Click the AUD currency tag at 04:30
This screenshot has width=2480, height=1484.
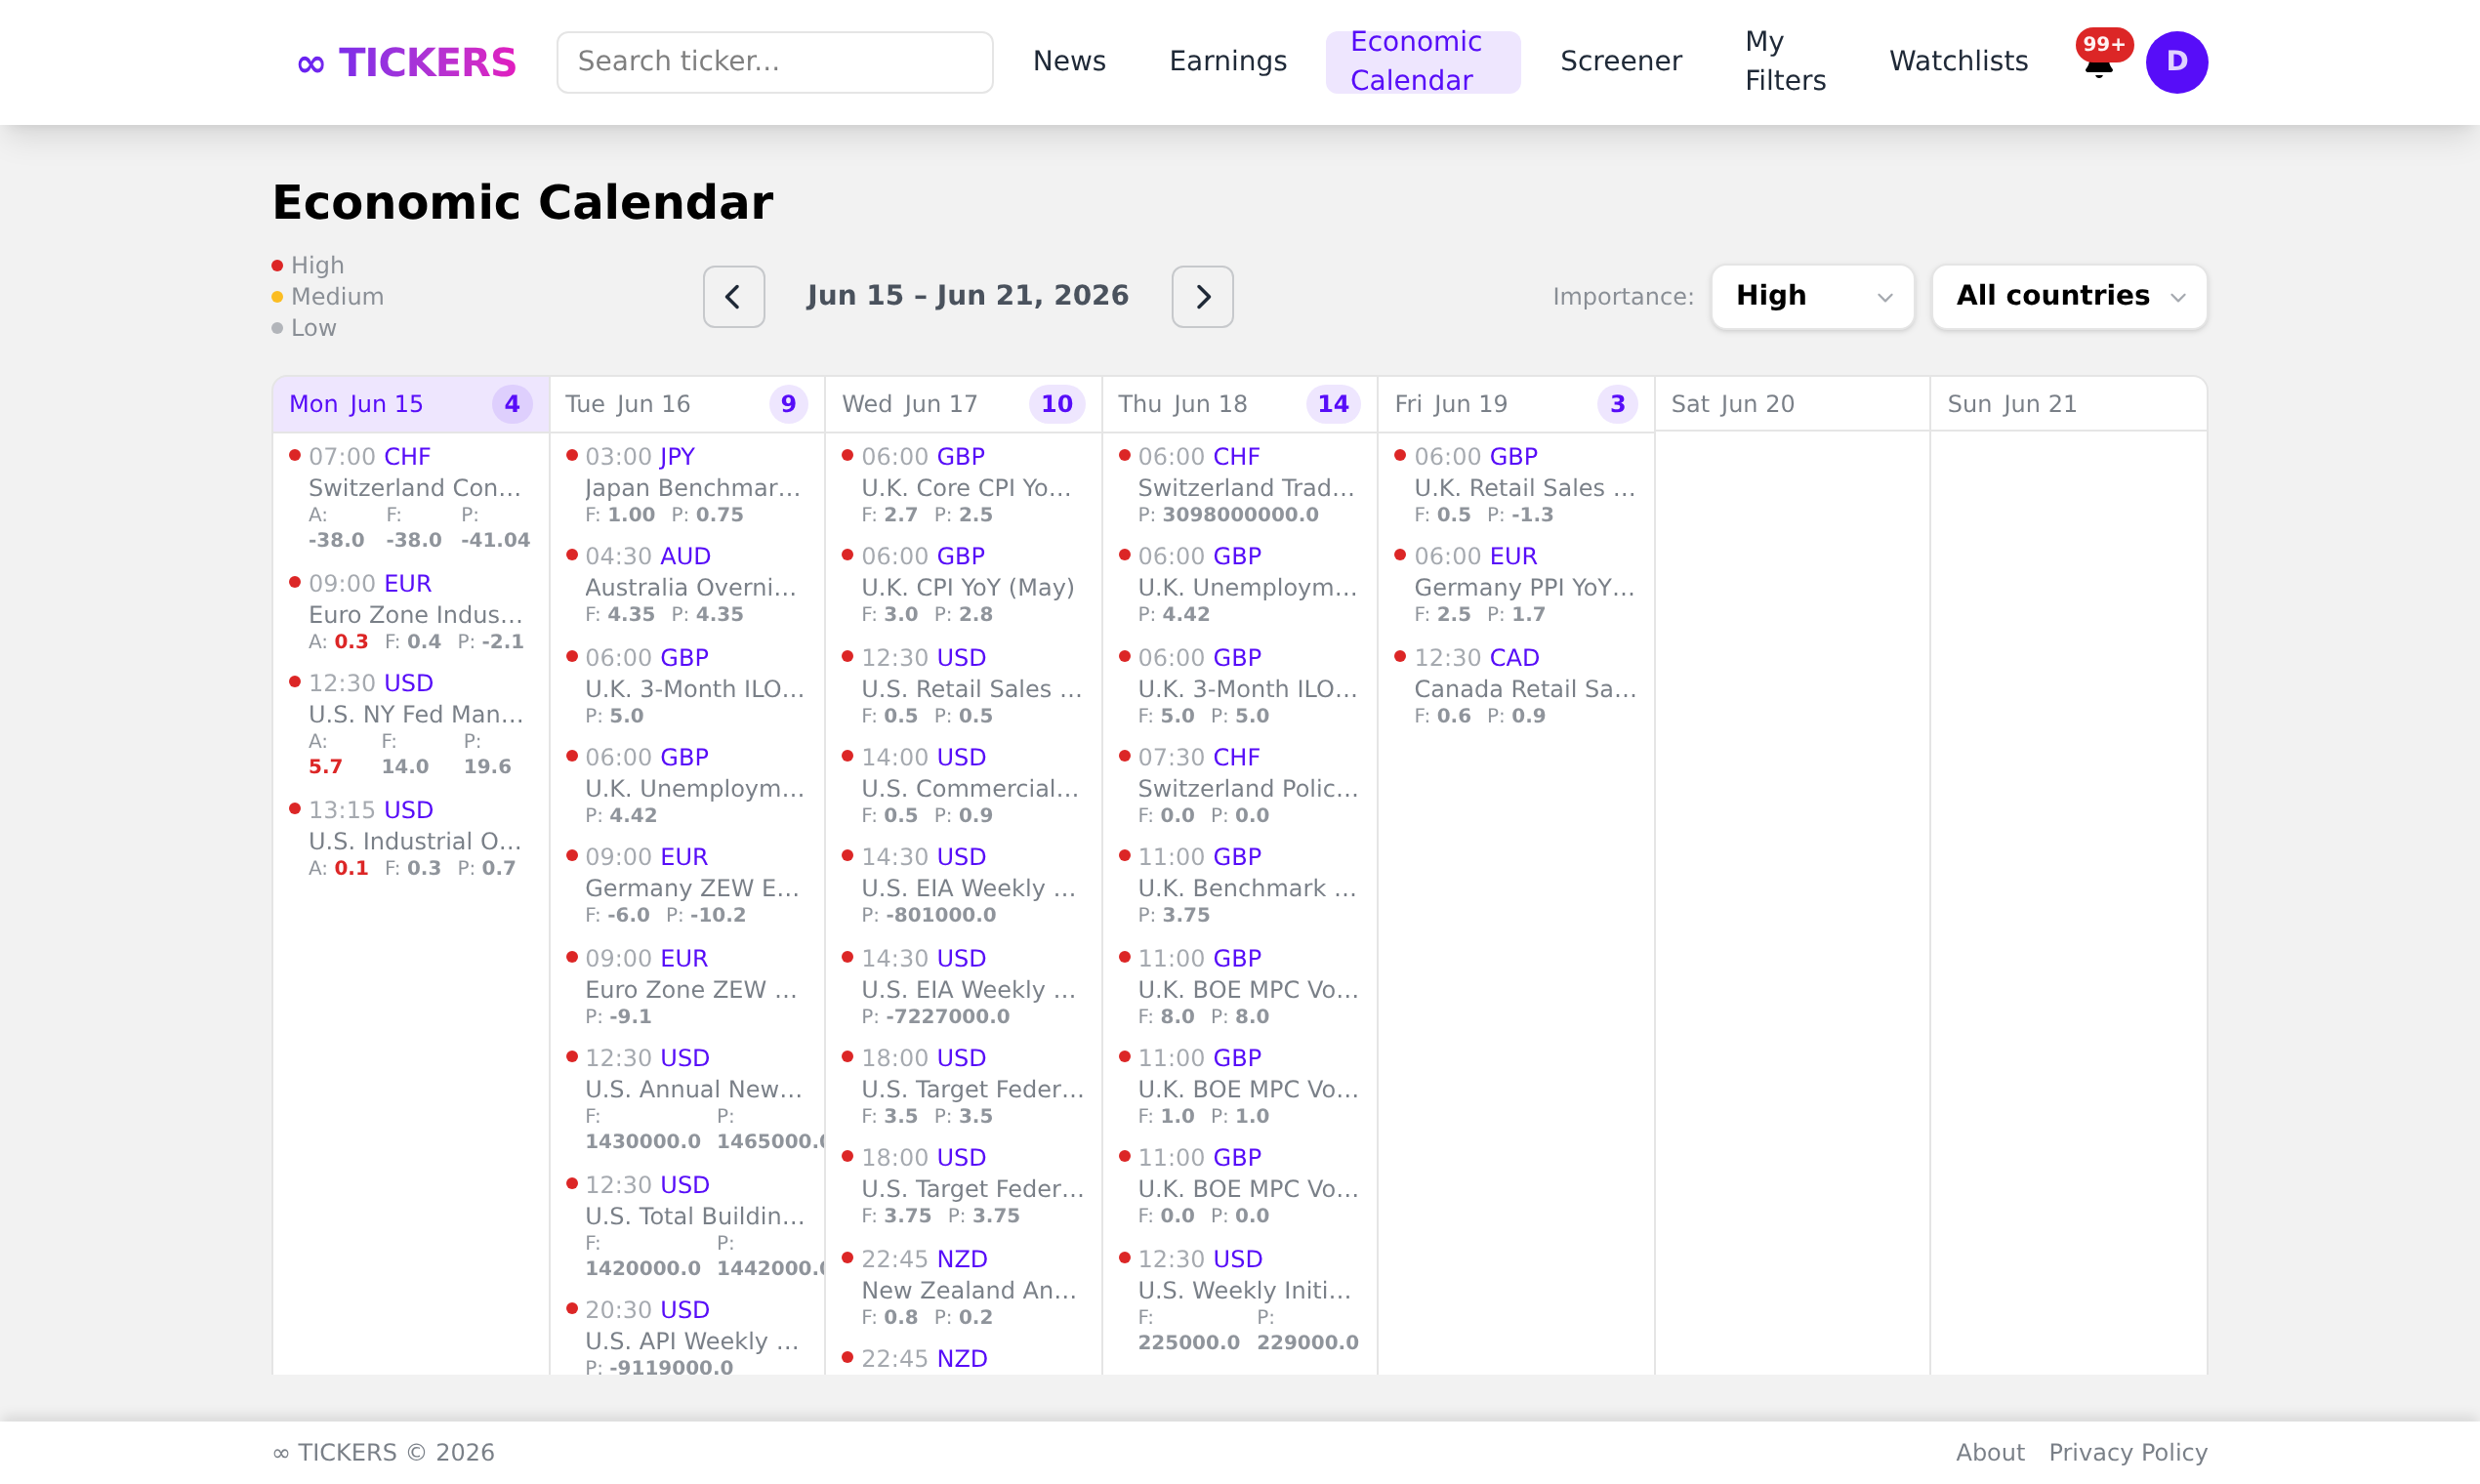click(685, 556)
